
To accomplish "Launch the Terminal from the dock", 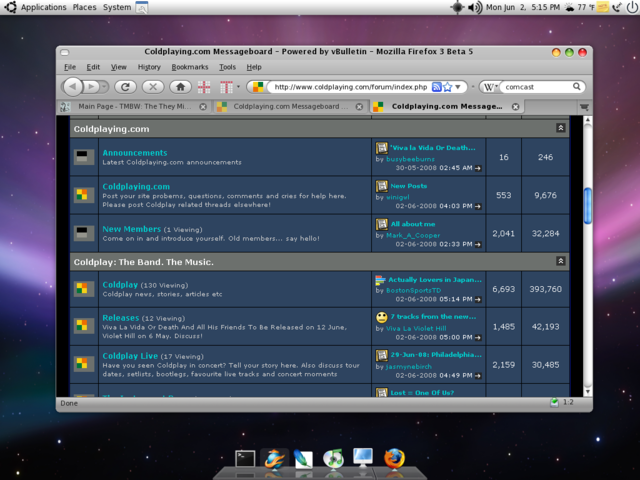I will click(245, 459).
